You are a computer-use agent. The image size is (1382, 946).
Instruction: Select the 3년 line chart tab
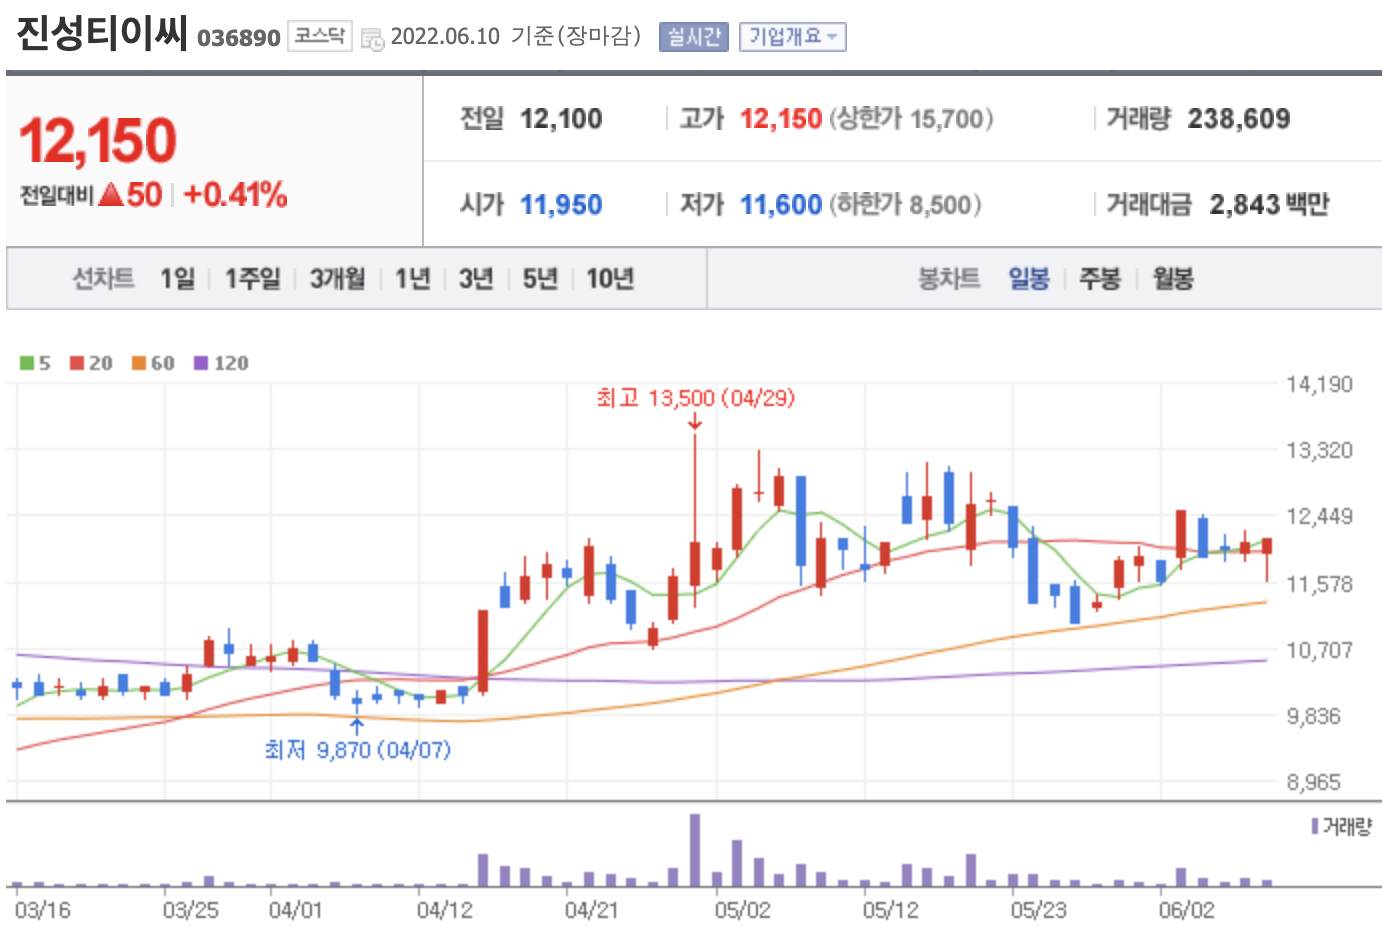(x=476, y=278)
